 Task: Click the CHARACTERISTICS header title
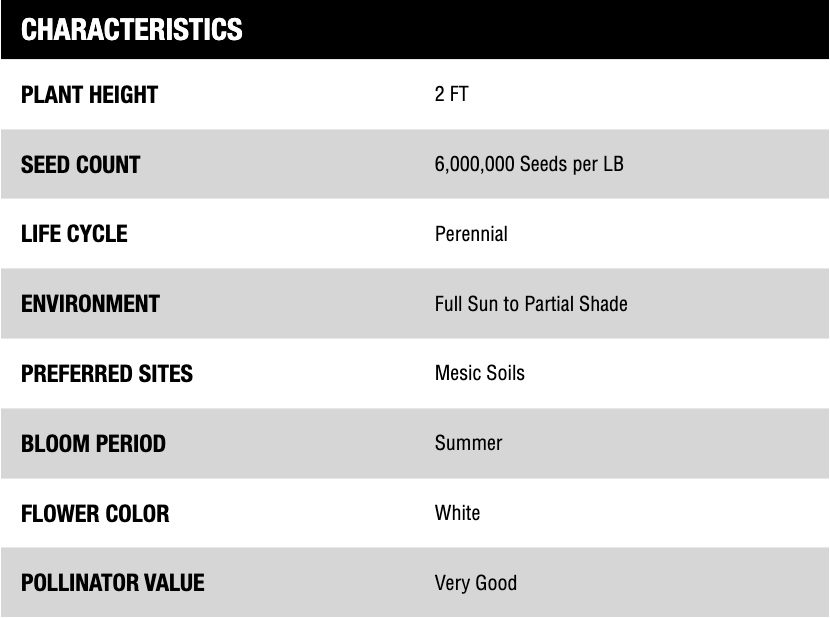pyautogui.click(x=131, y=29)
